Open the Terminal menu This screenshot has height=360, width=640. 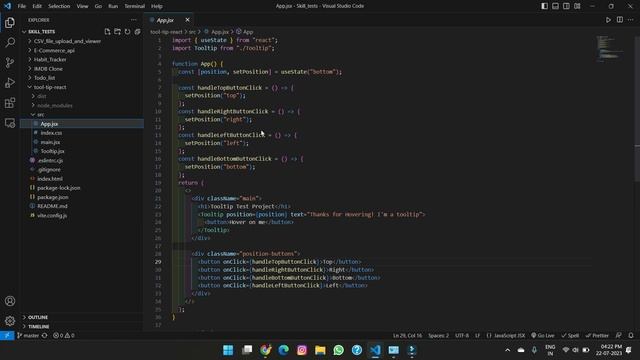135,6
